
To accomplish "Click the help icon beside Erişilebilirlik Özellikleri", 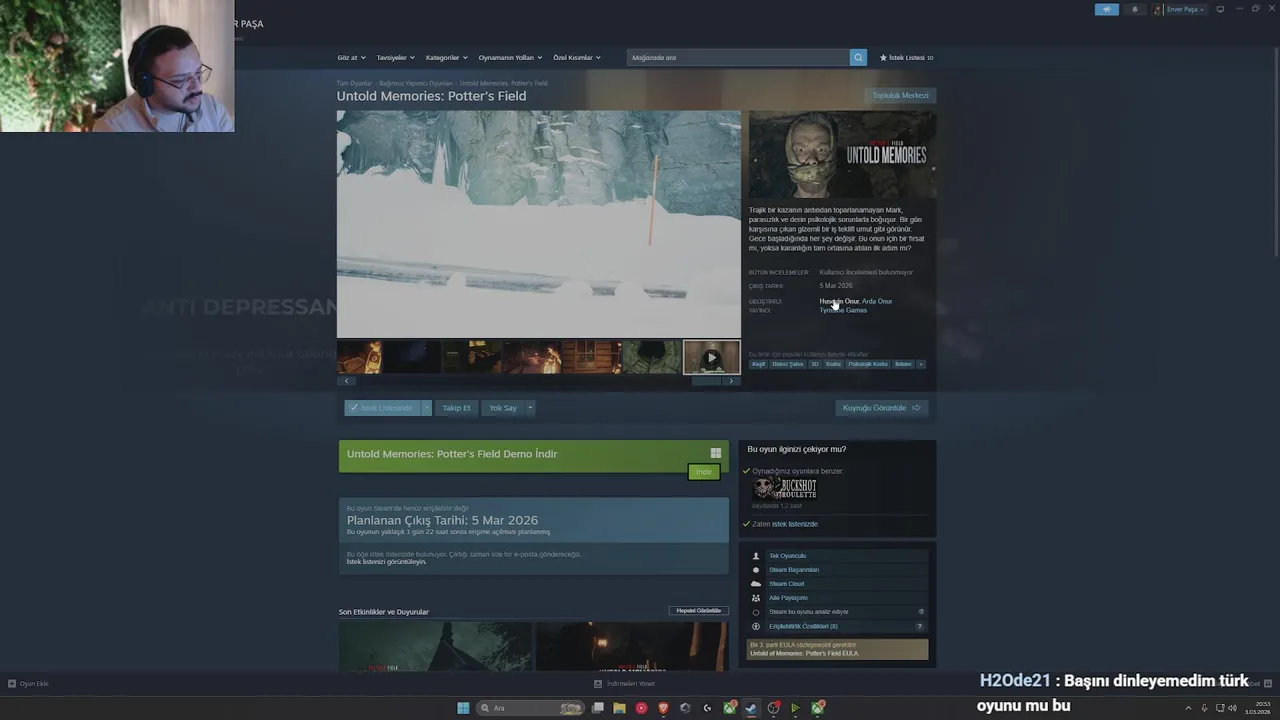I will (920, 627).
